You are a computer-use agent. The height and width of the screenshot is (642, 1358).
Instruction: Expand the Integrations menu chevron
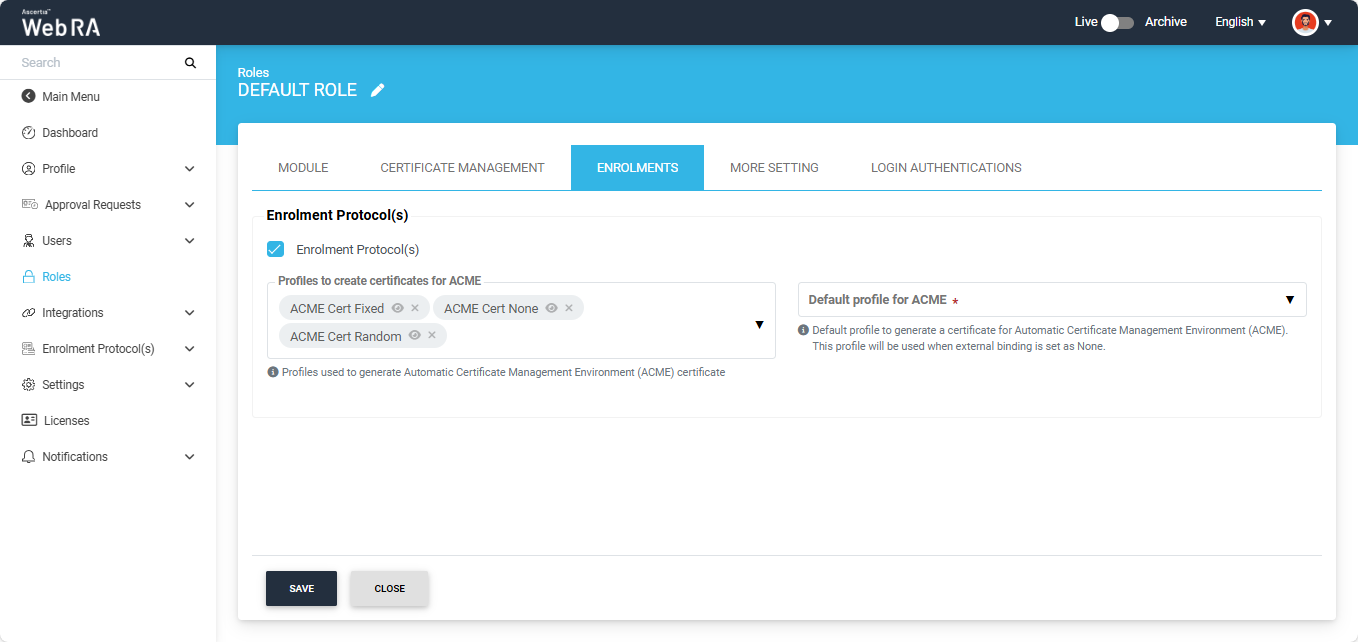pos(190,313)
